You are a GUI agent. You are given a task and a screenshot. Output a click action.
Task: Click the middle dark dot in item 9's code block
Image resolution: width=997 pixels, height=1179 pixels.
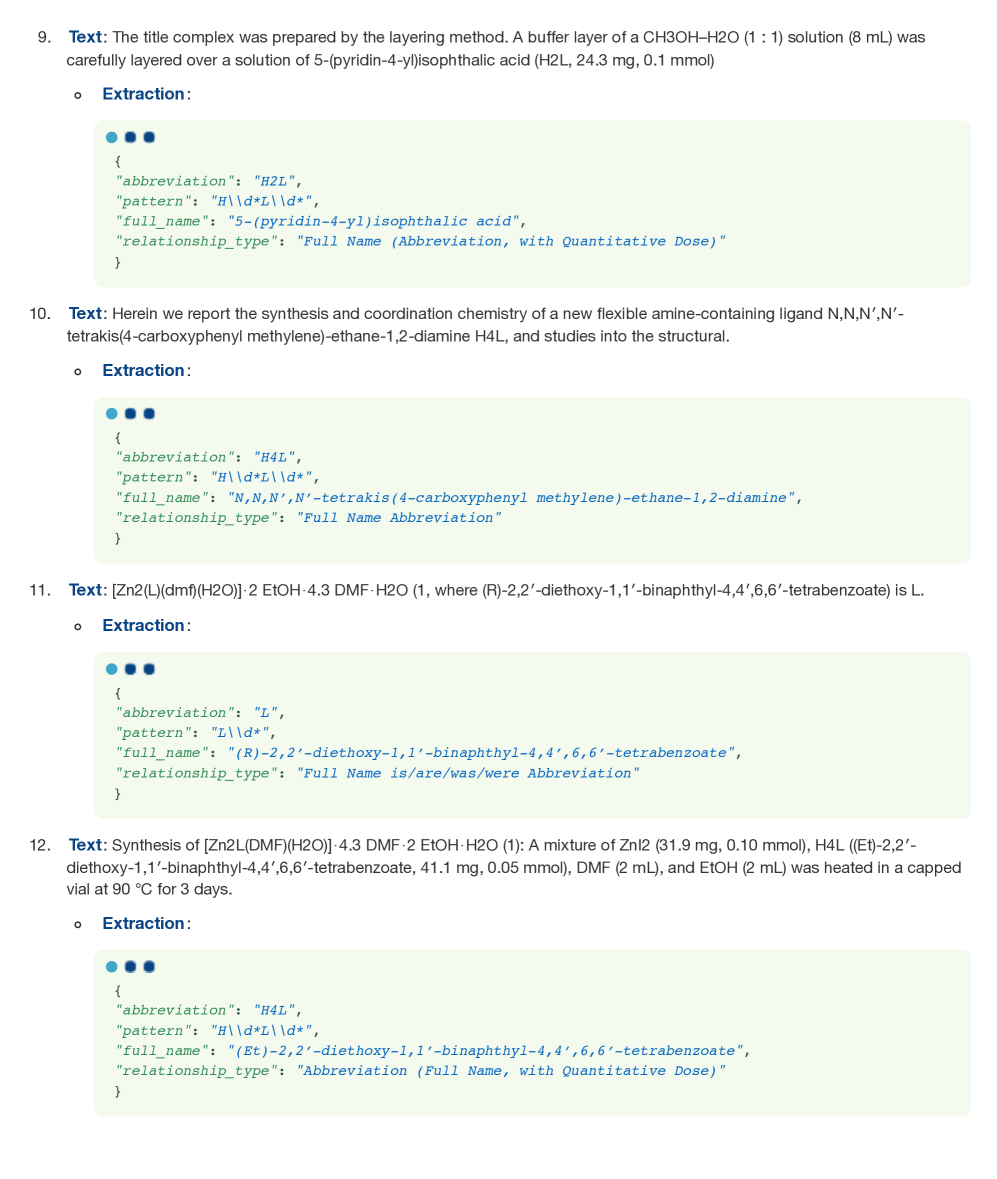click(130, 137)
